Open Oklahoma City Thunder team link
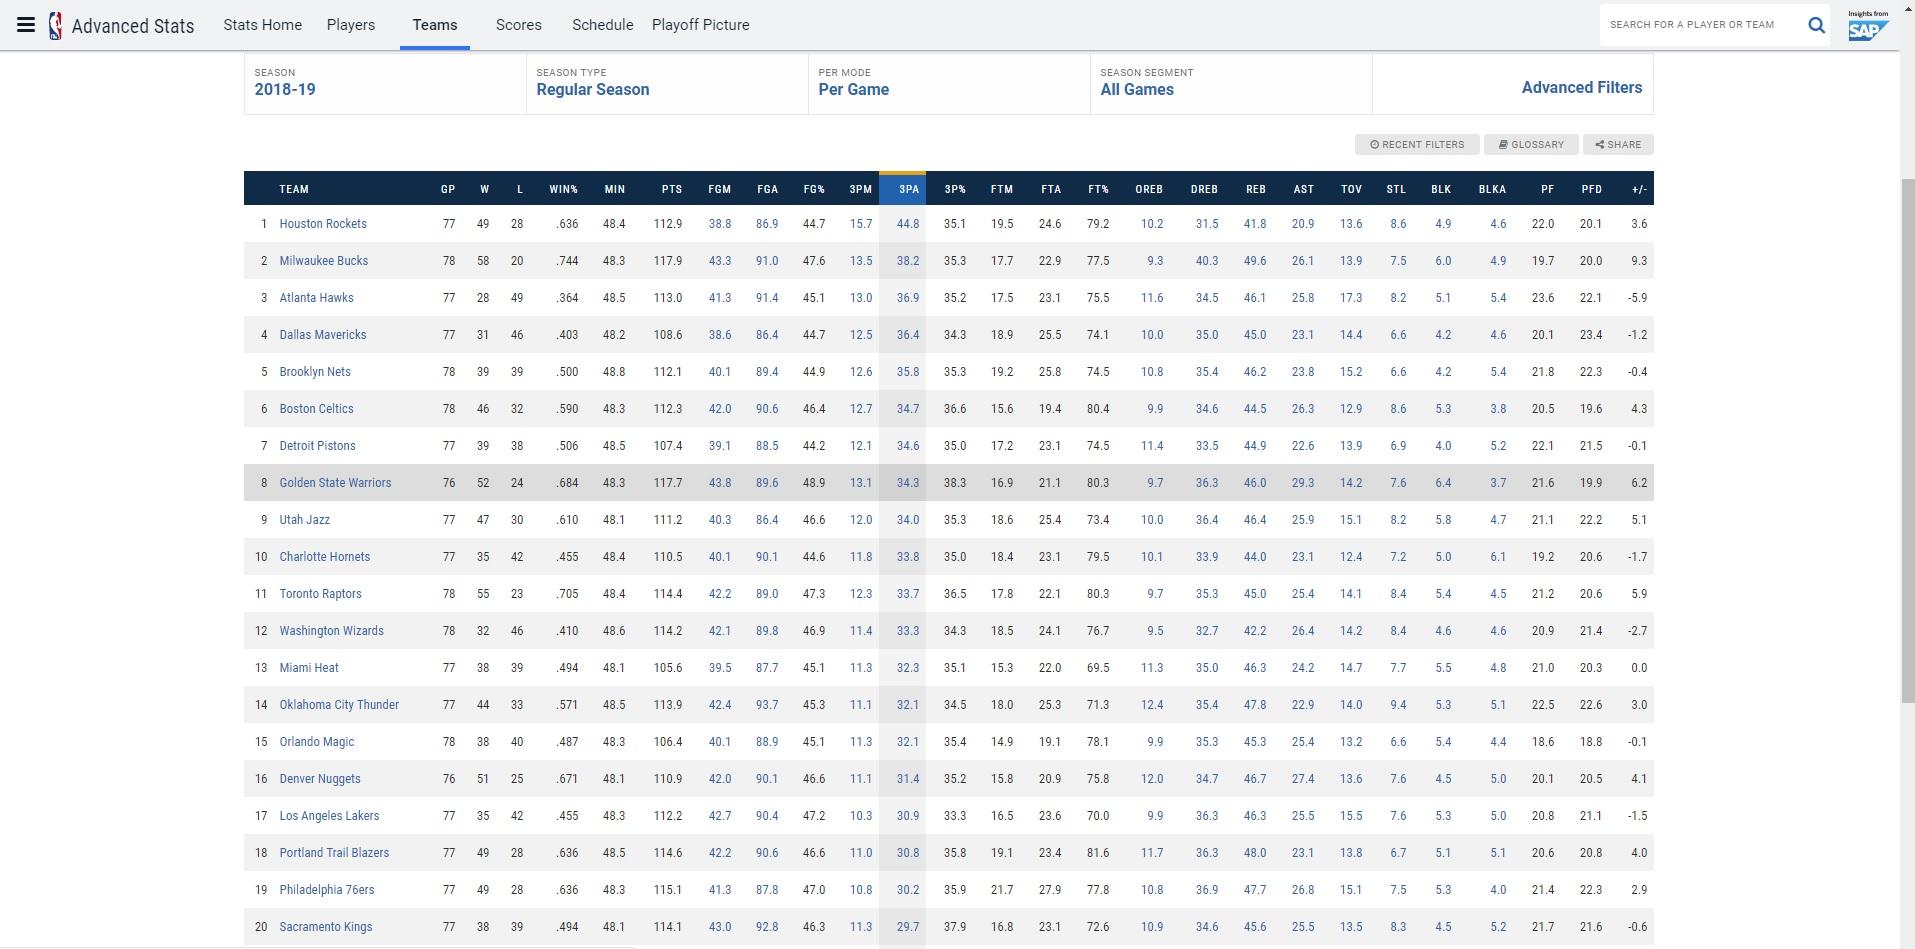 (339, 705)
